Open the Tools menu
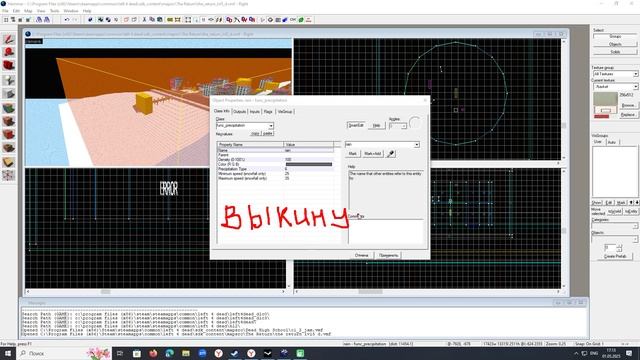Image resolution: width=640 pixels, height=360 pixels. click(54, 11)
